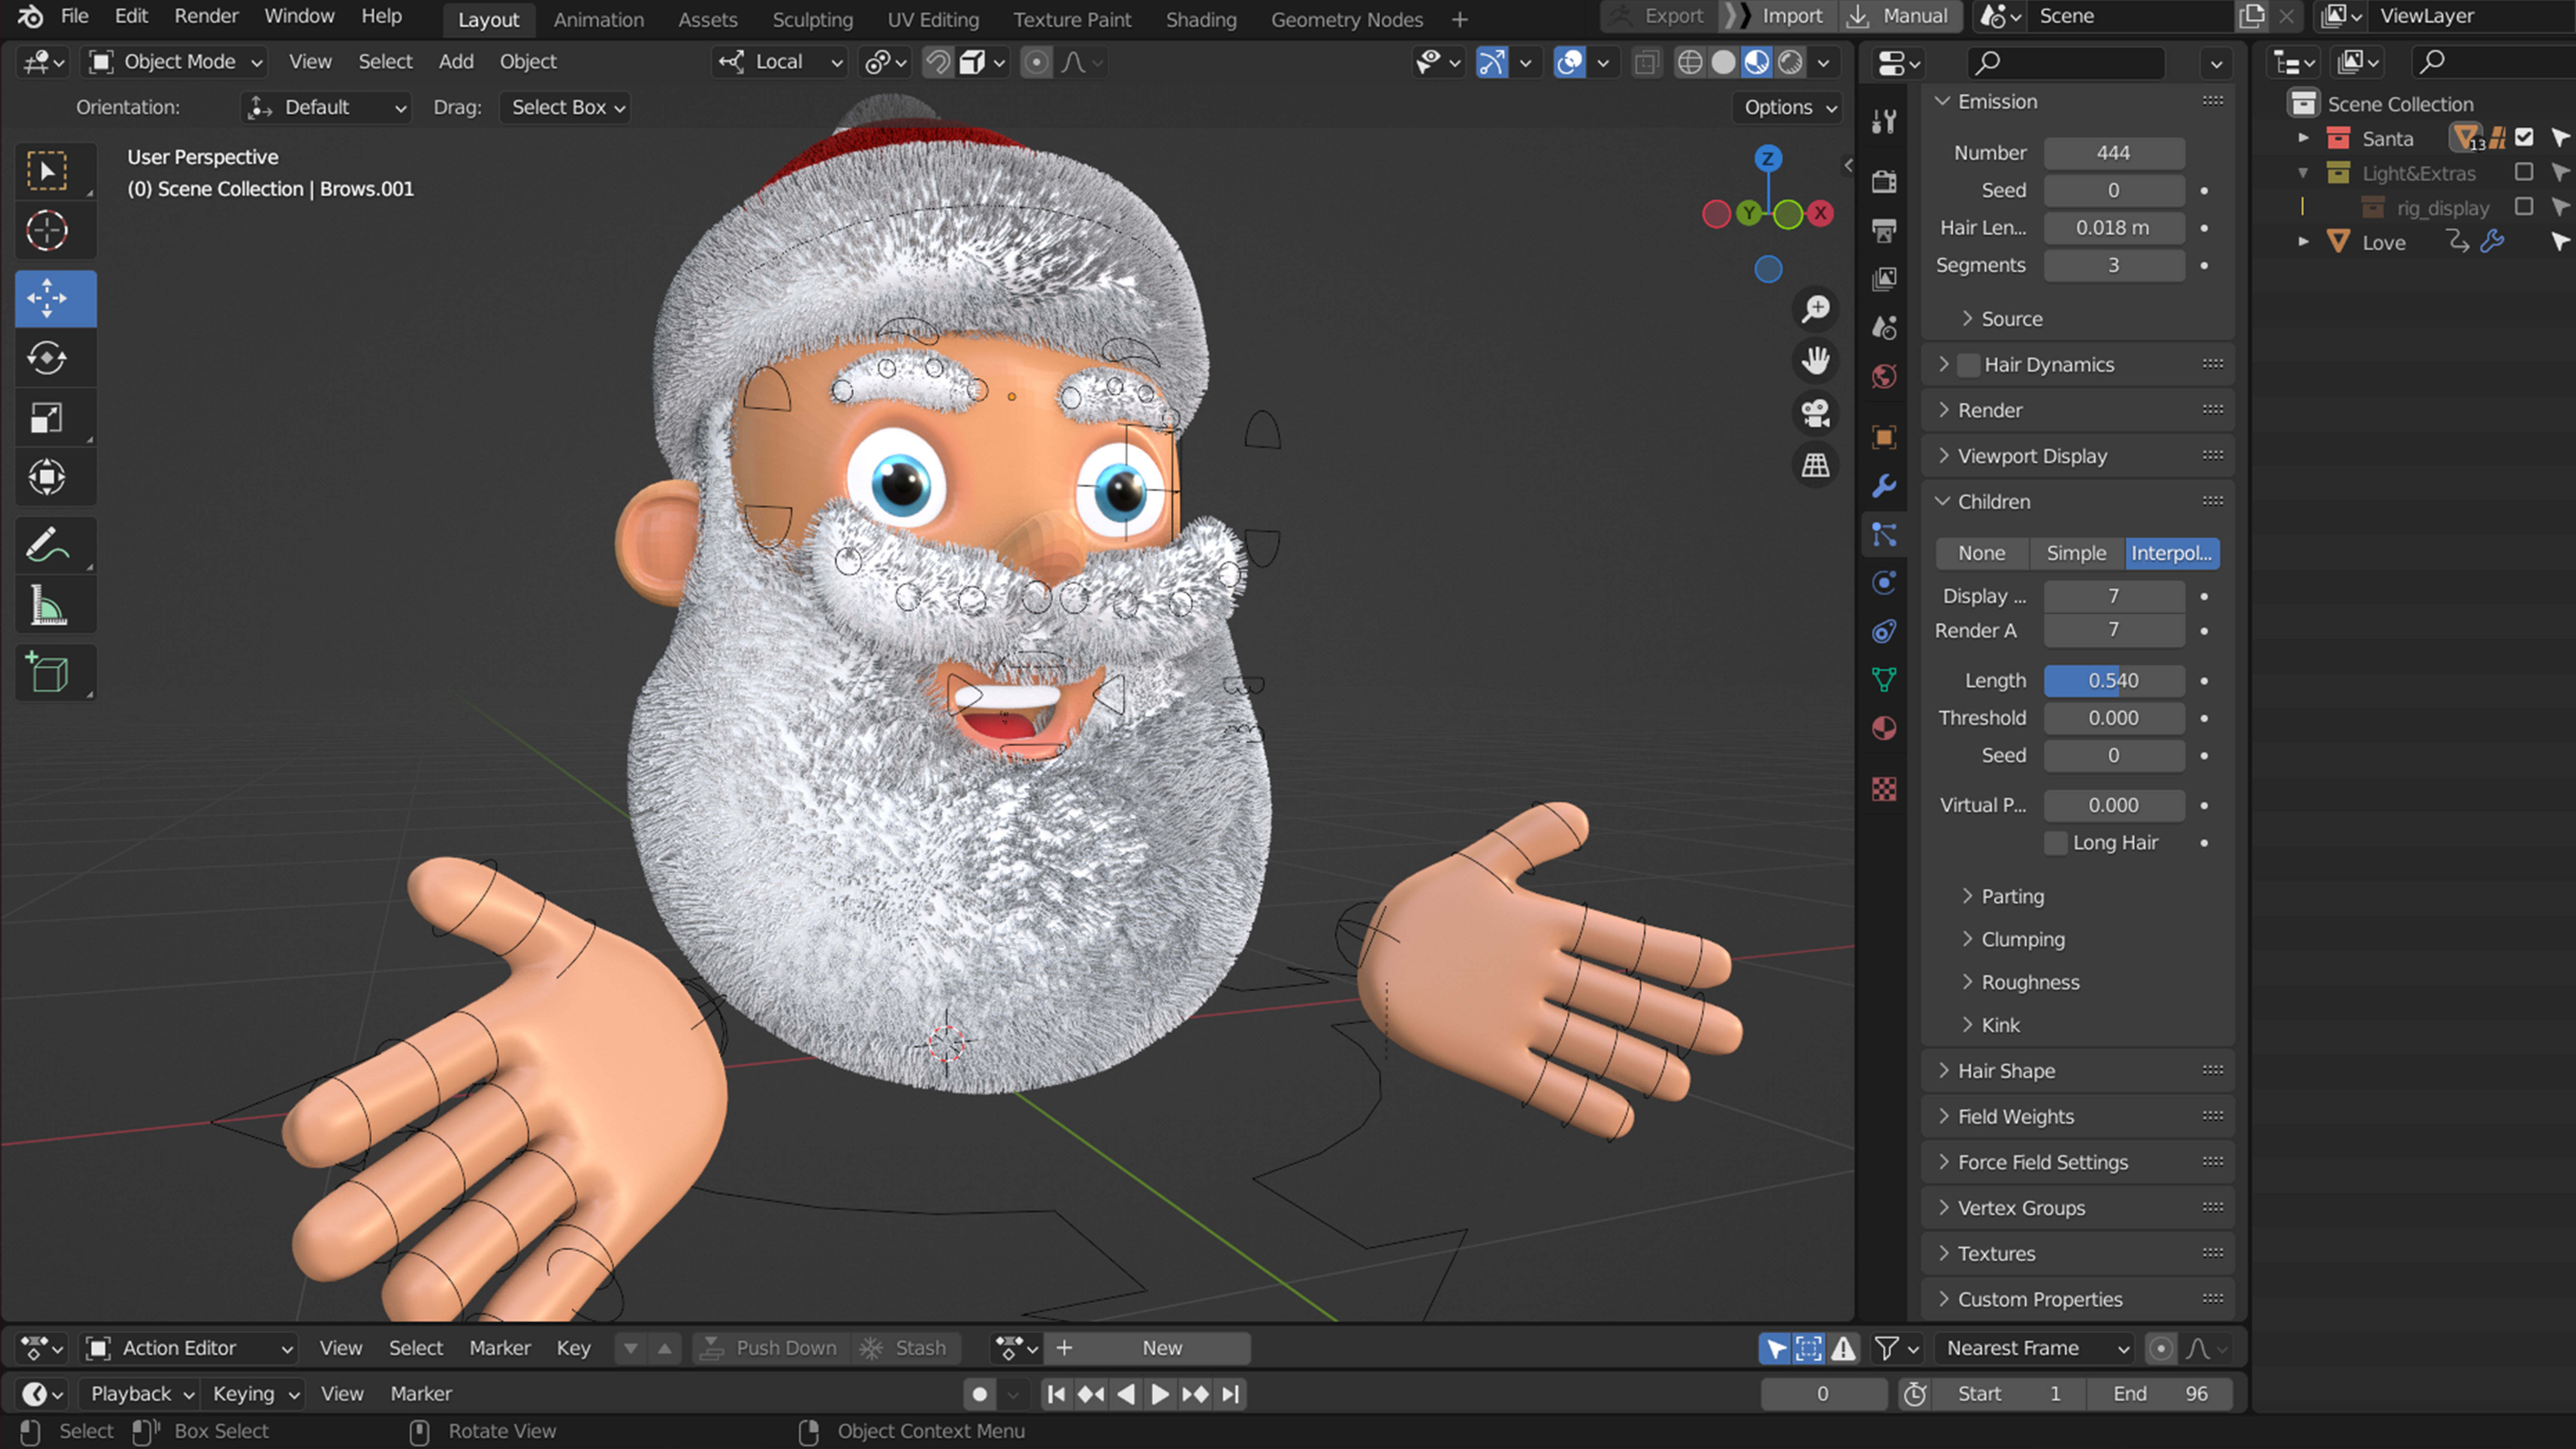Open the Modifiers wrench properties tab
The height and width of the screenshot is (1449, 2576).
[x=1884, y=486]
